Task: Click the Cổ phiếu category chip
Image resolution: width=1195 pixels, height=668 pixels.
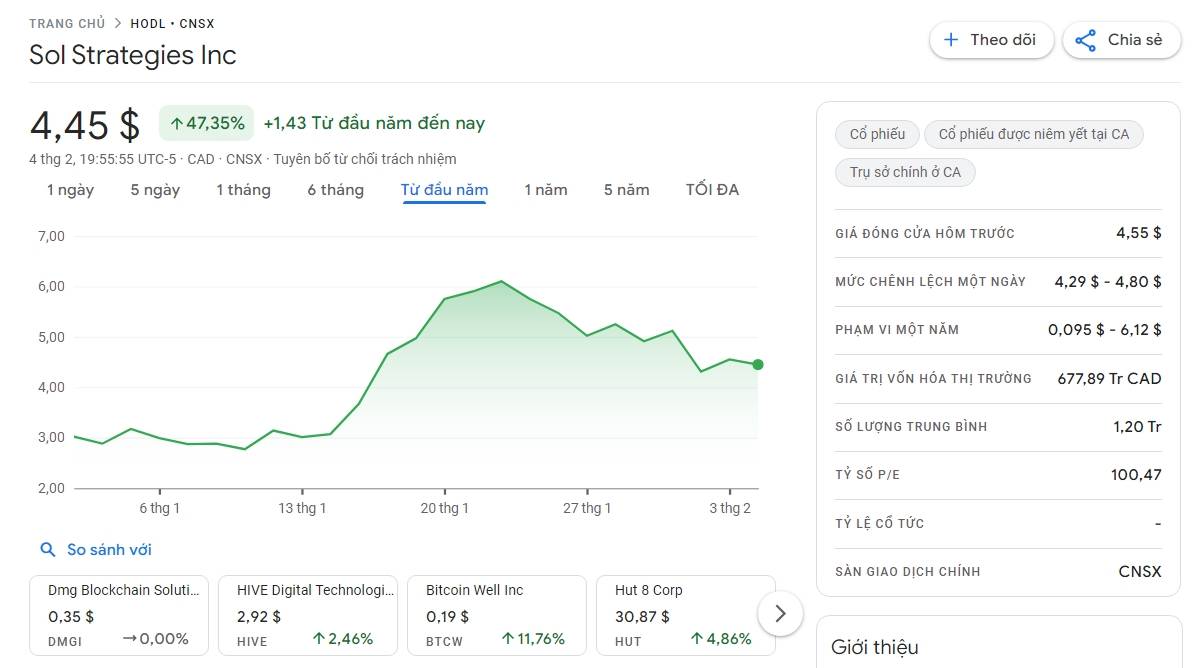Action: pyautogui.click(x=877, y=134)
